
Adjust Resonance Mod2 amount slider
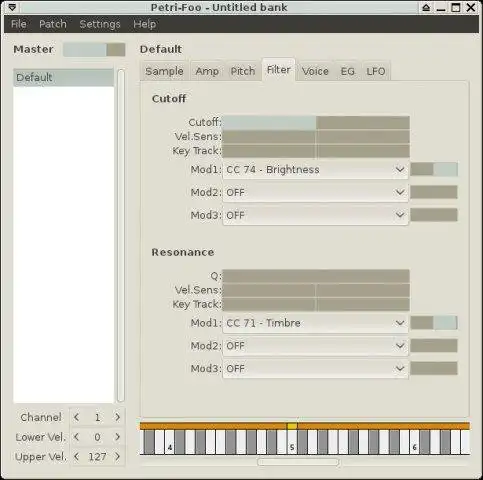click(x=434, y=346)
